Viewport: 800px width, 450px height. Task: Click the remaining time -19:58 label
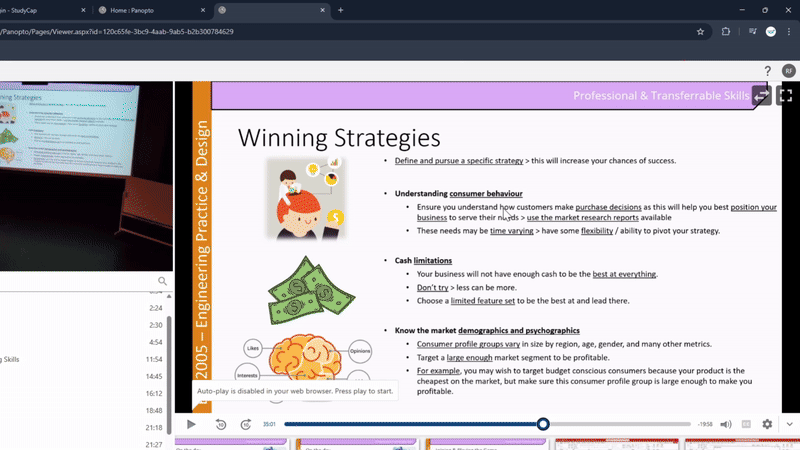pos(705,424)
